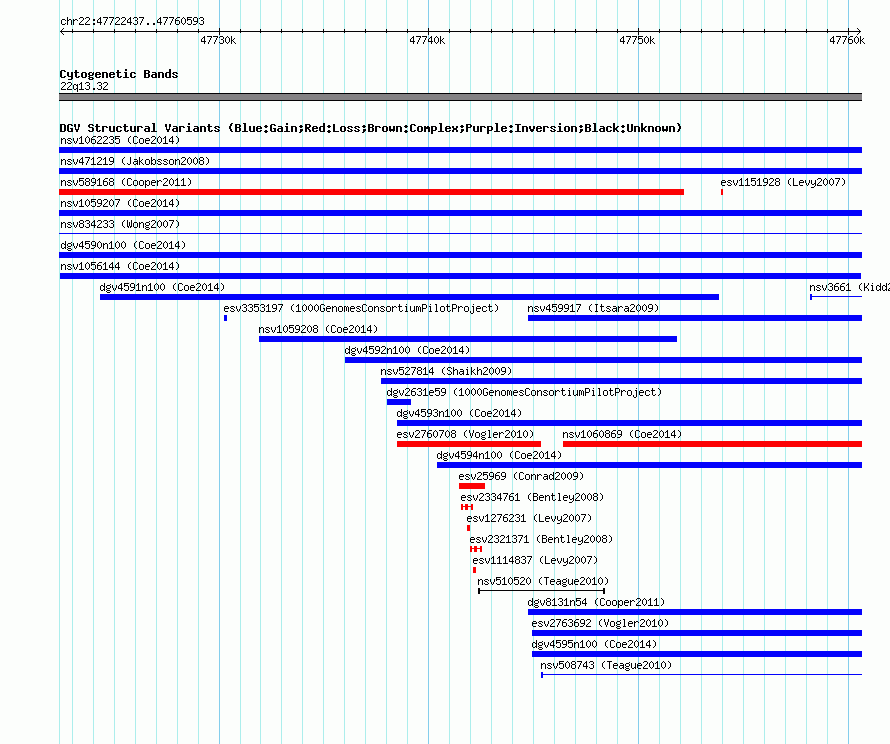Select the nsv1056144 (Coe2014) label

[x=120, y=266]
